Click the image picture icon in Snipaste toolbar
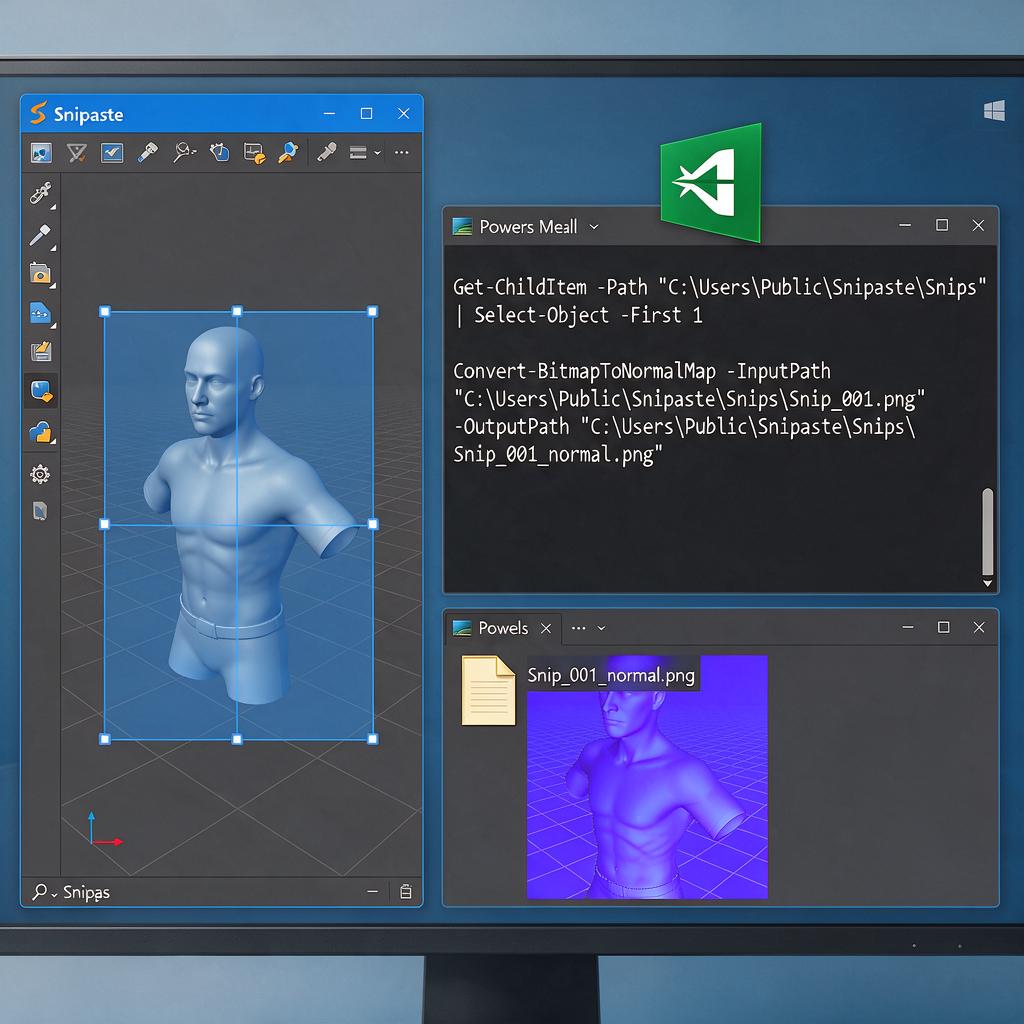Screen dimensions: 1024x1024 41,153
